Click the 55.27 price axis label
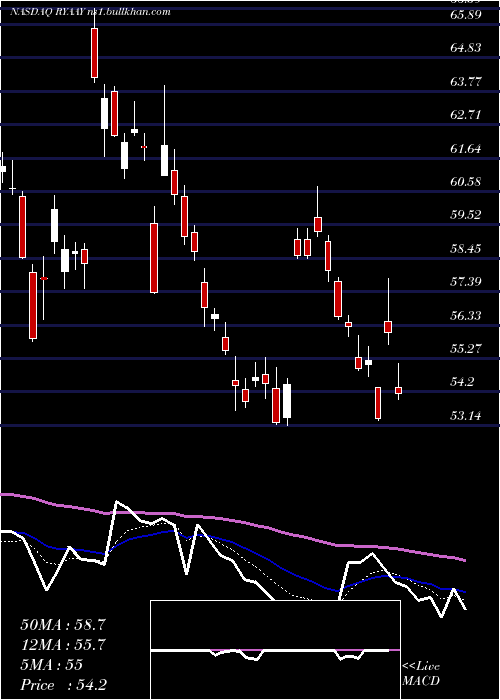The width and height of the screenshot is (500, 700). point(466,348)
